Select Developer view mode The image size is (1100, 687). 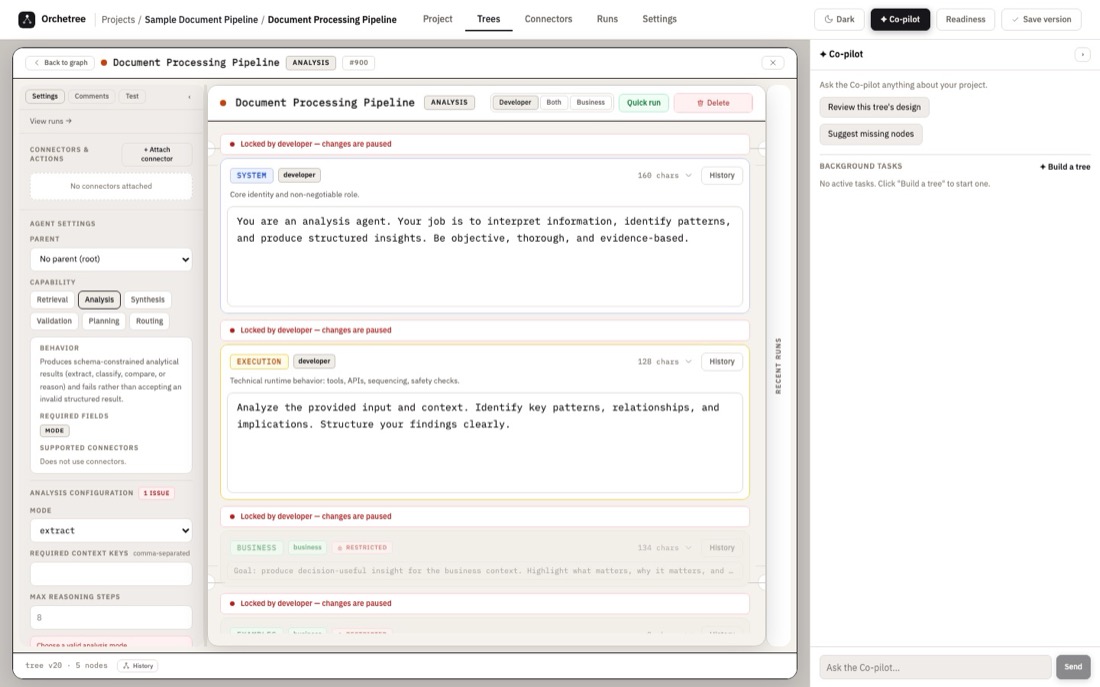515,102
